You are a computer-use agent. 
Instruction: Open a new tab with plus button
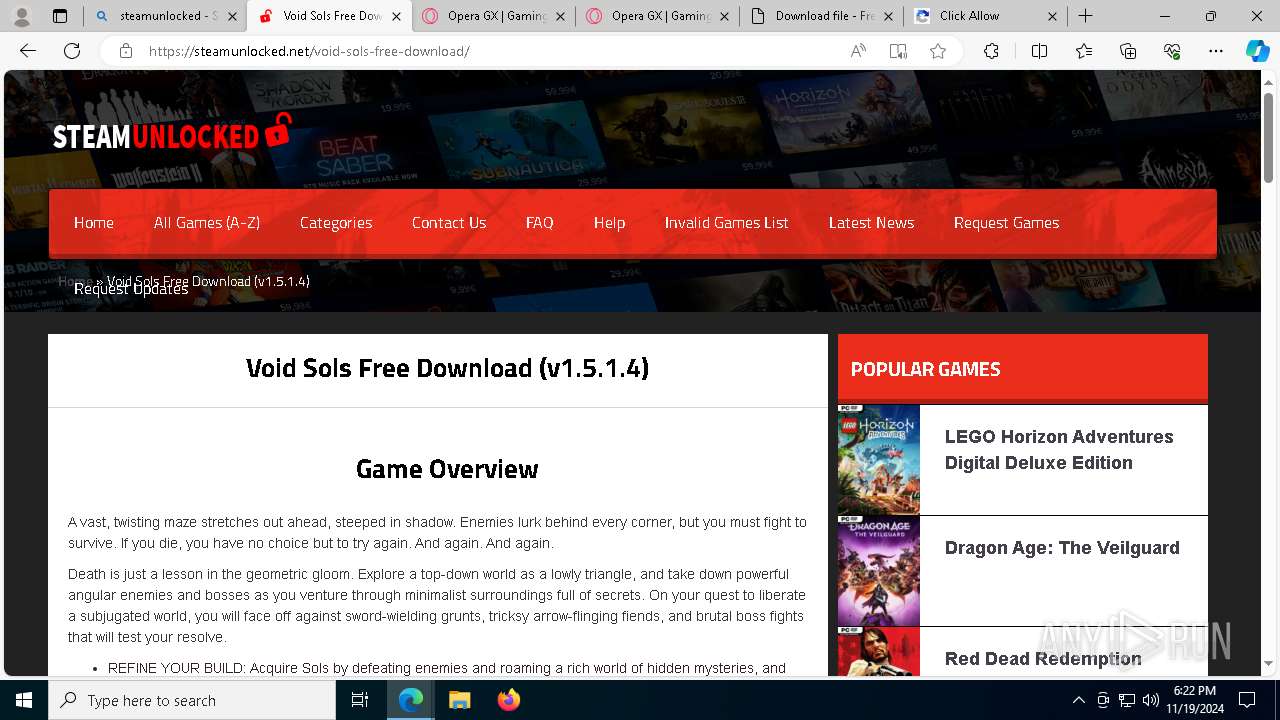(x=1085, y=16)
